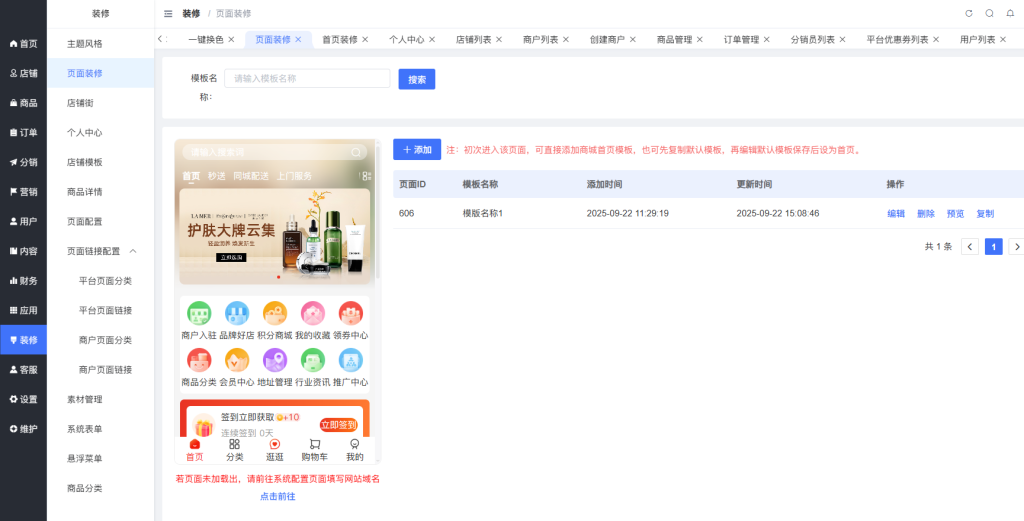Click the 添加 button
The width and height of the screenshot is (1024, 521).
tap(417, 150)
